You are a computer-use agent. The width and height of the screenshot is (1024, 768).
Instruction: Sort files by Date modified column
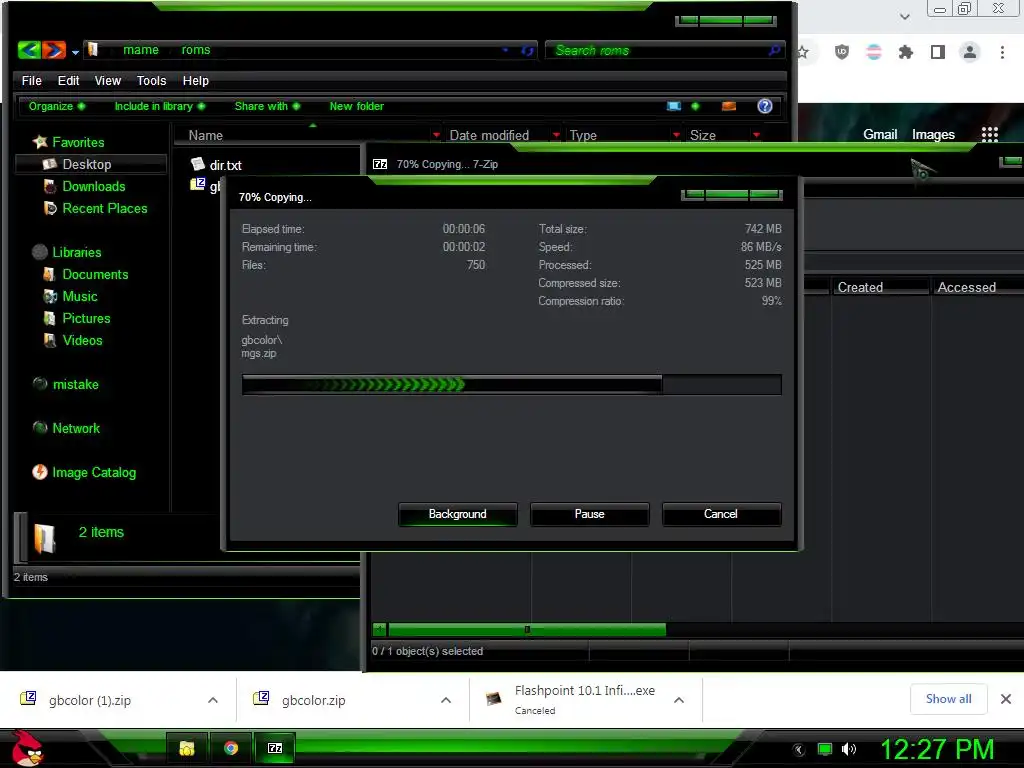(489, 135)
